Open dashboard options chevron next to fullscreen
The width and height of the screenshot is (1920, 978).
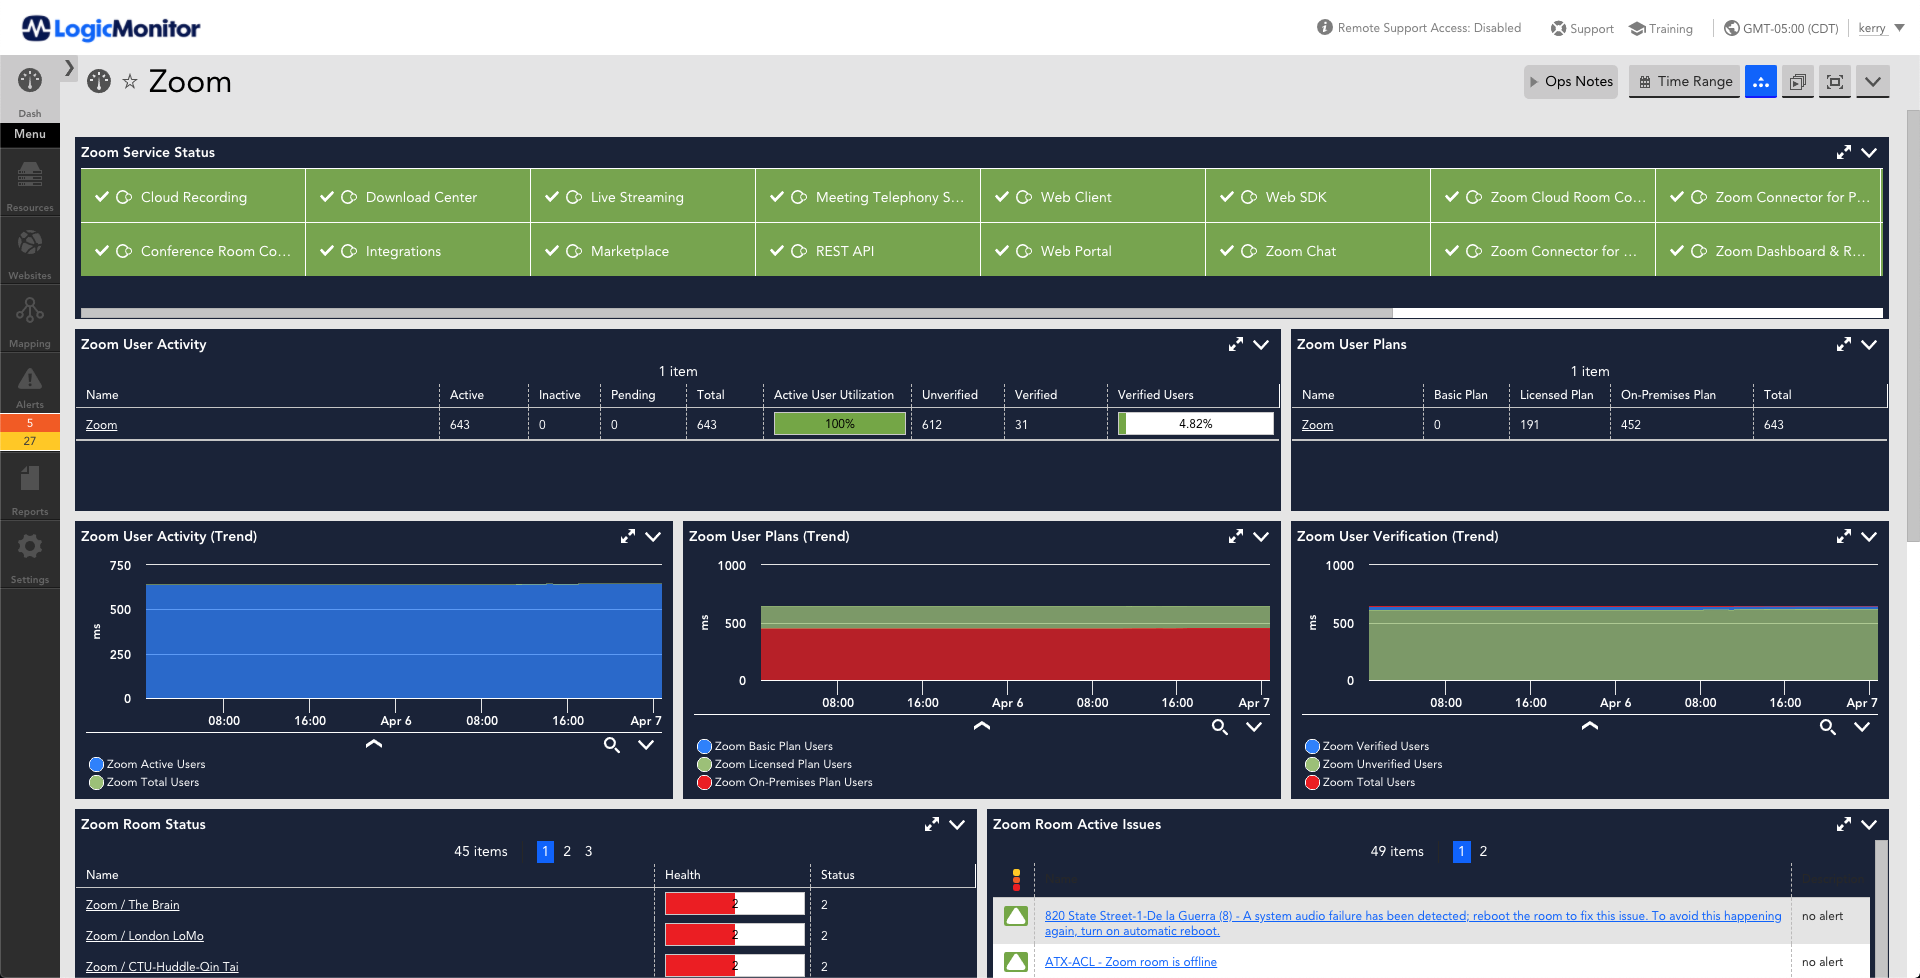click(x=1872, y=82)
